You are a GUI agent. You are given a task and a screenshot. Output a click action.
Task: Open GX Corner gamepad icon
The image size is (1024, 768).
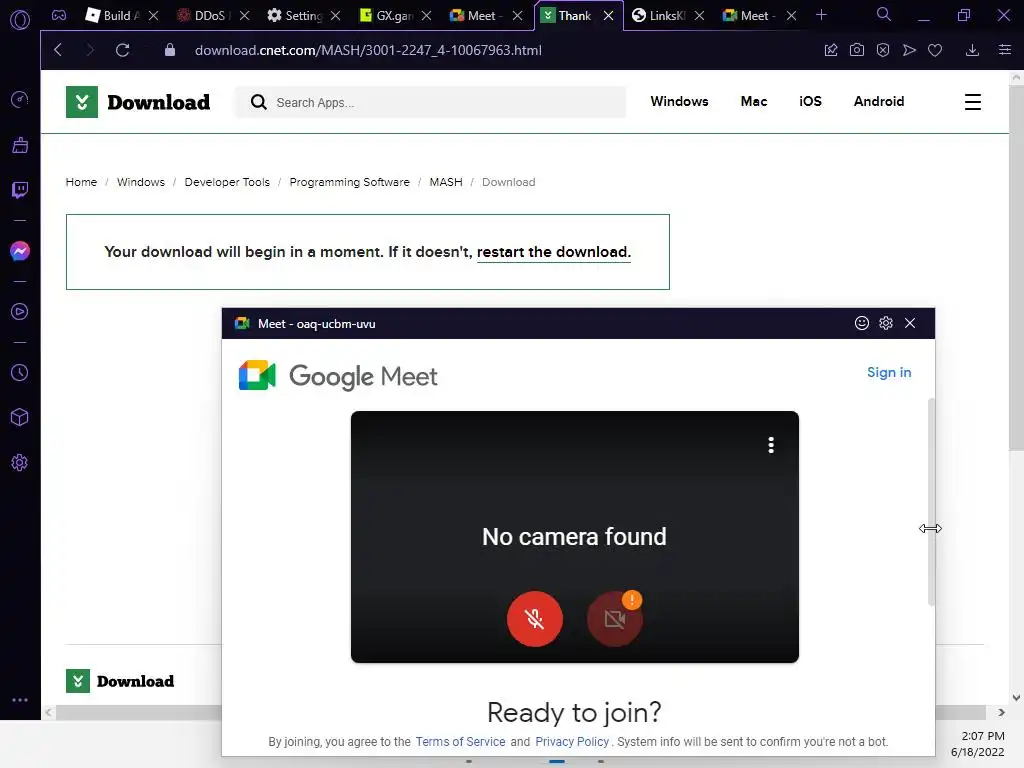click(59, 15)
